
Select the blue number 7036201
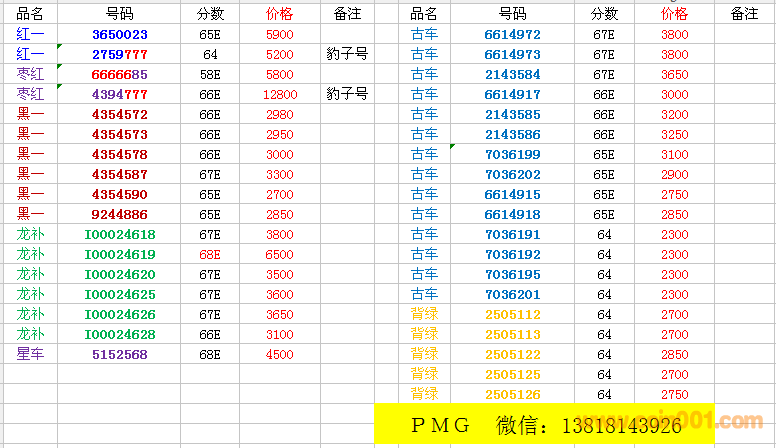512,294
